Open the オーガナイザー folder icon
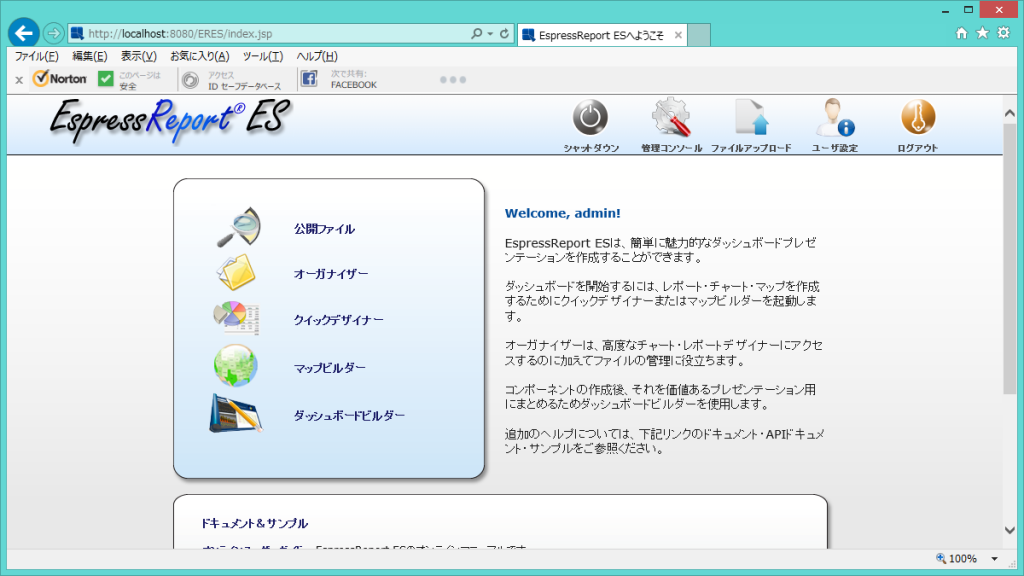The image size is (1024, 576). 237,273
